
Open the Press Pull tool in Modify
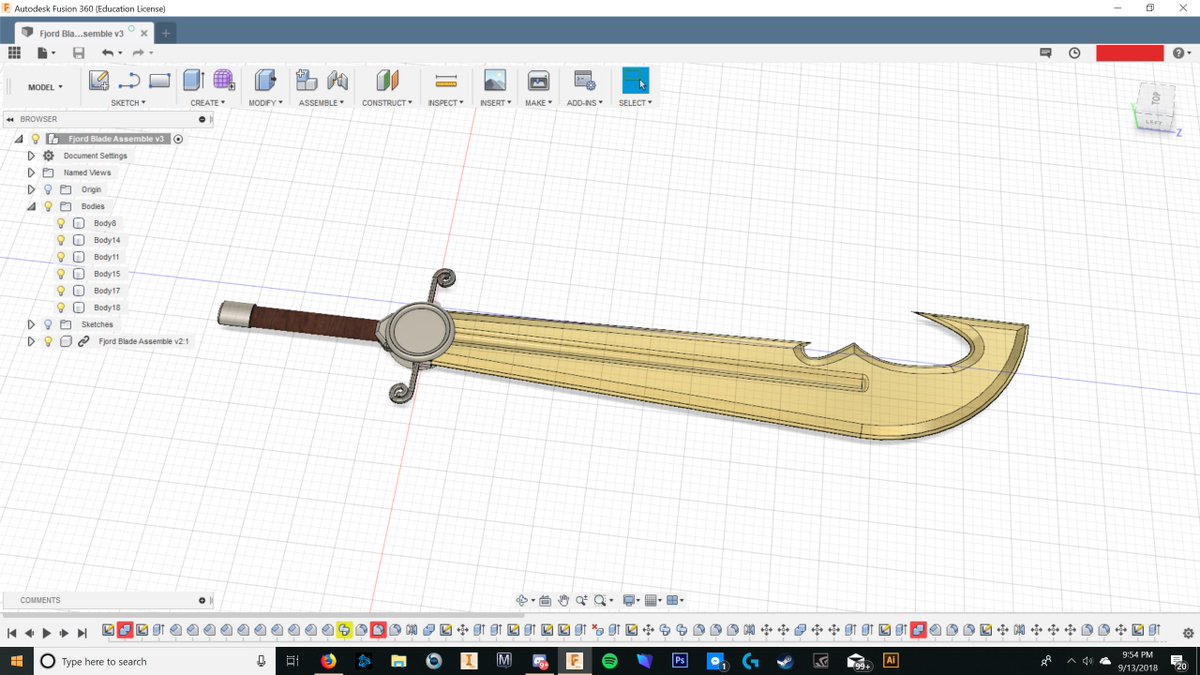[263, 80]
